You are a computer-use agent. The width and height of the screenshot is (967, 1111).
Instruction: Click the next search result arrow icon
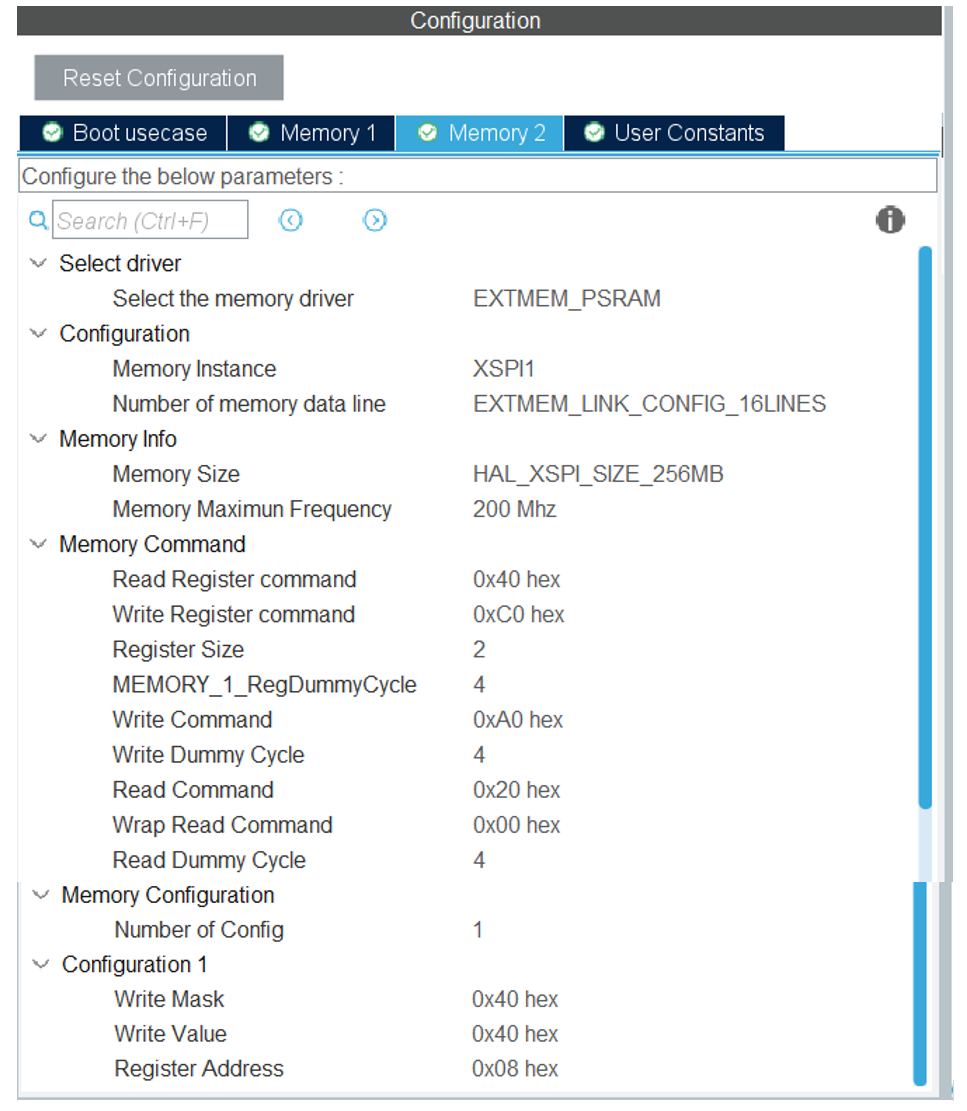click(374, 220)
